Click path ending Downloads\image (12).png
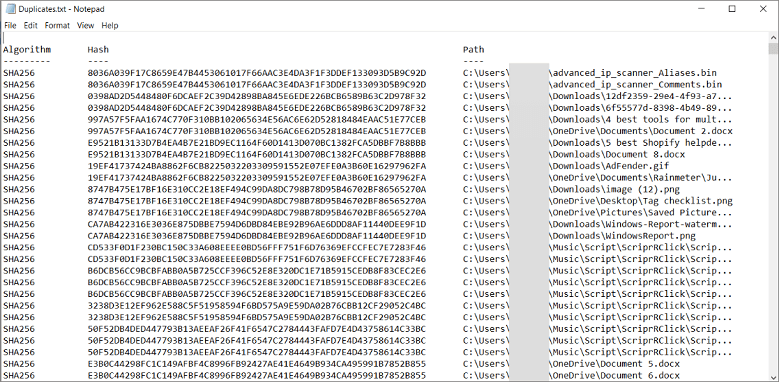Image resolution: width=779 pixels, height=382 pixels. 571,190
